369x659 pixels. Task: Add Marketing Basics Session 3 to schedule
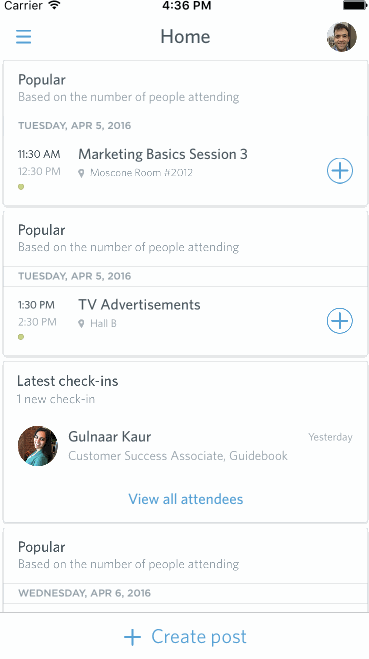340,171
